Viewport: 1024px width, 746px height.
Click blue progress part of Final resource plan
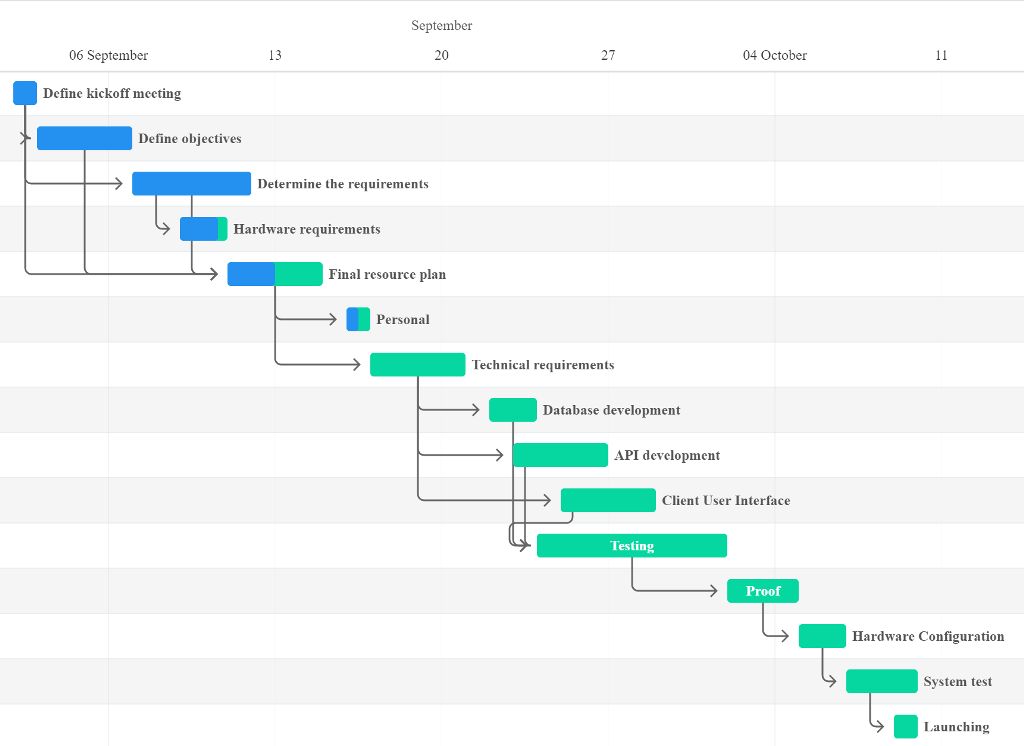251,274
